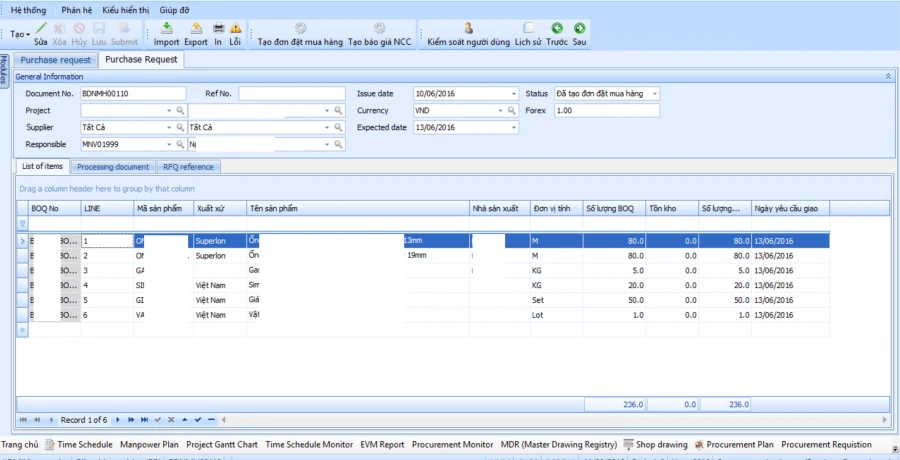Collapse the General Information panel
The width and height of the screenshot is (900, 460).
[888, 76]
